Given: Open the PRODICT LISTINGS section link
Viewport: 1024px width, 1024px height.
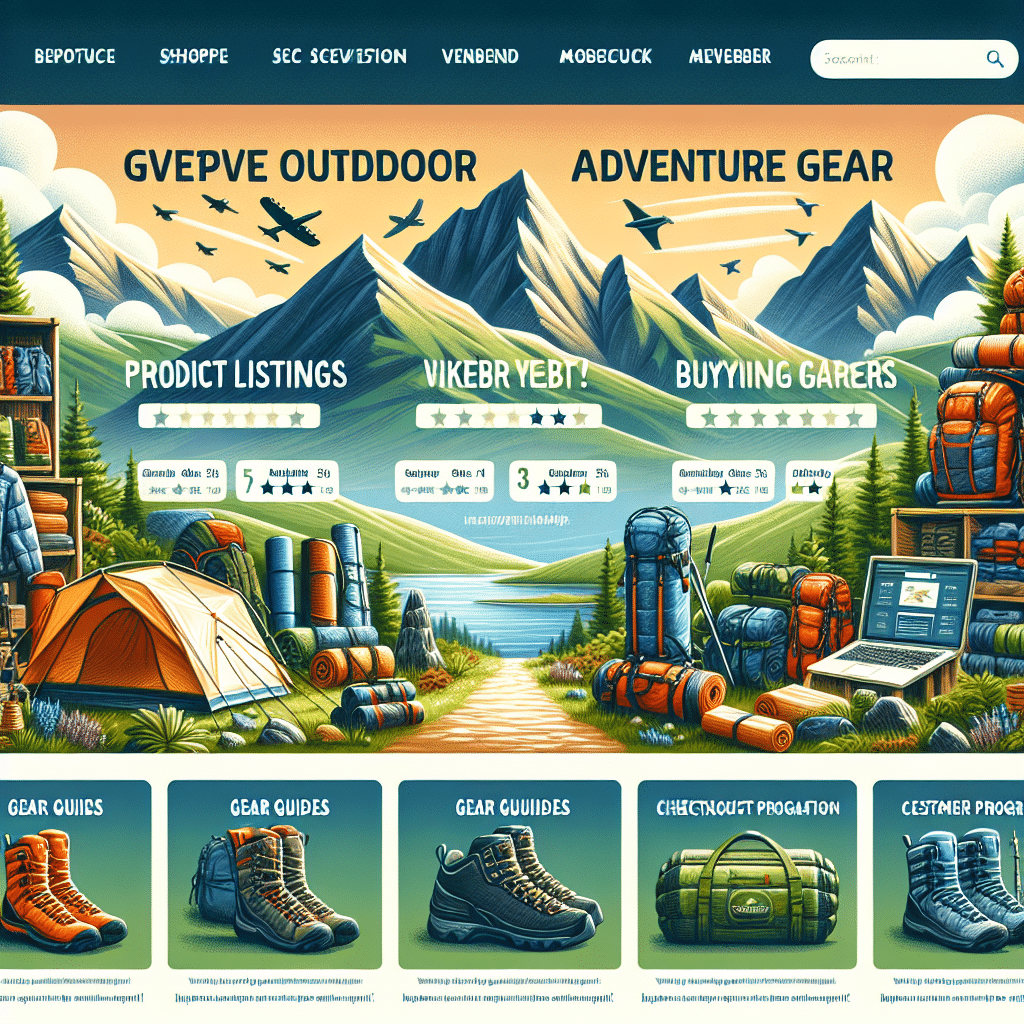Looking at the screenshot, I should 235,374.
